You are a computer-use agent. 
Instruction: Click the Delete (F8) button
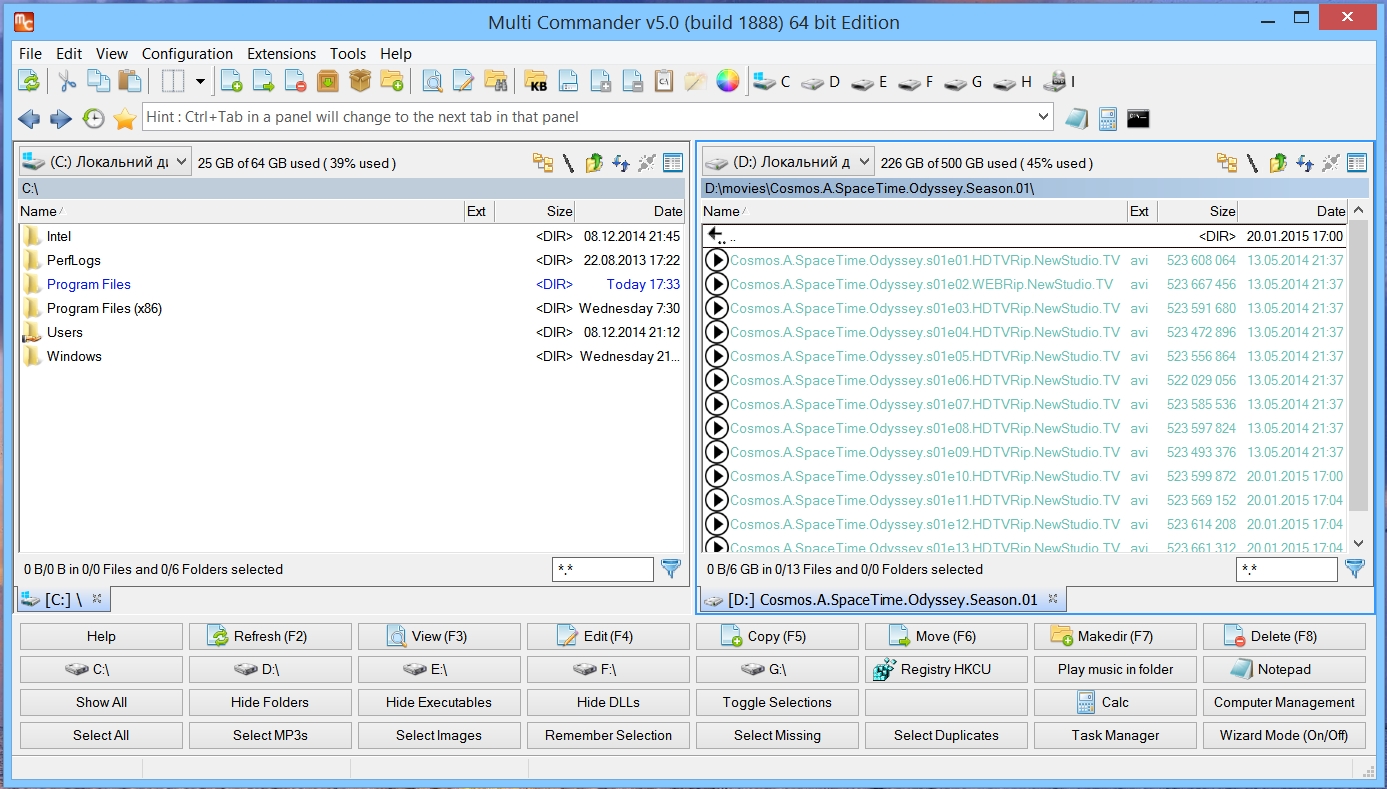pyautogui.click(x=1284, y=636)
